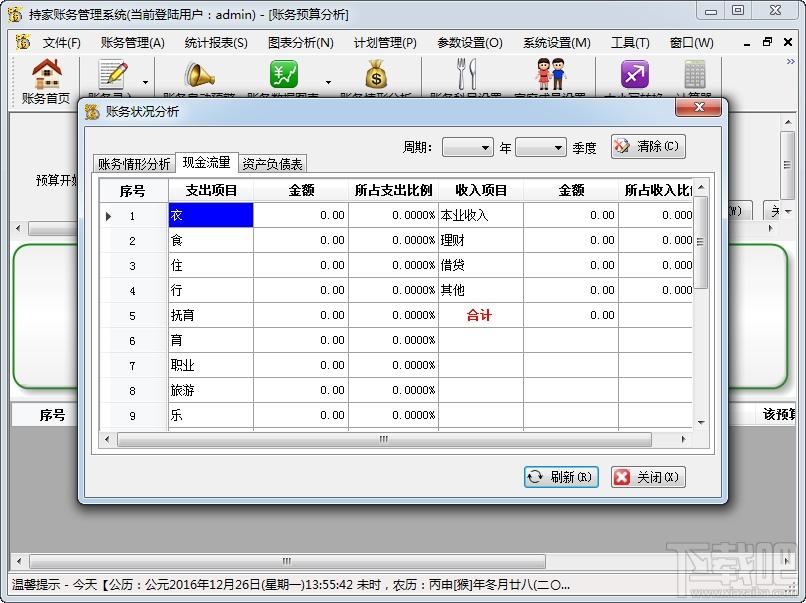Select the 其他 income cell
The width and height of the screenshot is (806, 603).
481,290
